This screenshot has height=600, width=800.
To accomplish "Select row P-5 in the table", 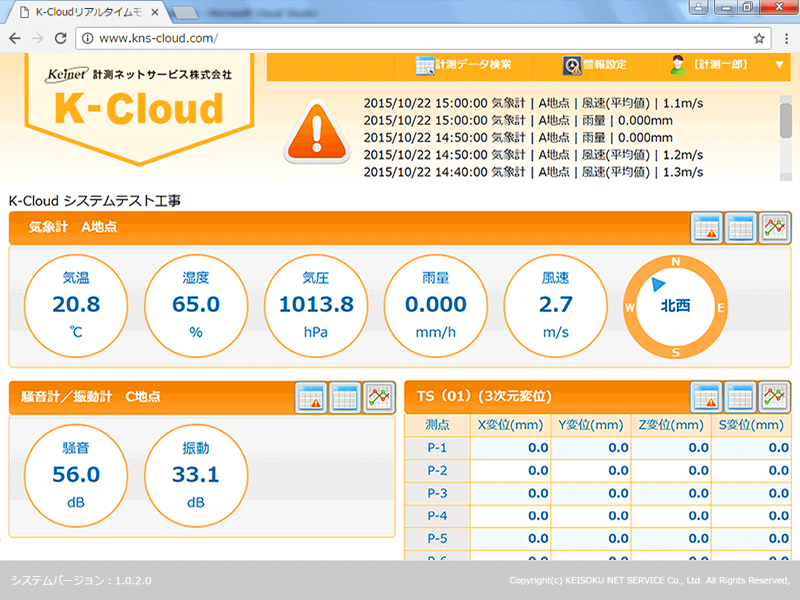I will 597,538.
